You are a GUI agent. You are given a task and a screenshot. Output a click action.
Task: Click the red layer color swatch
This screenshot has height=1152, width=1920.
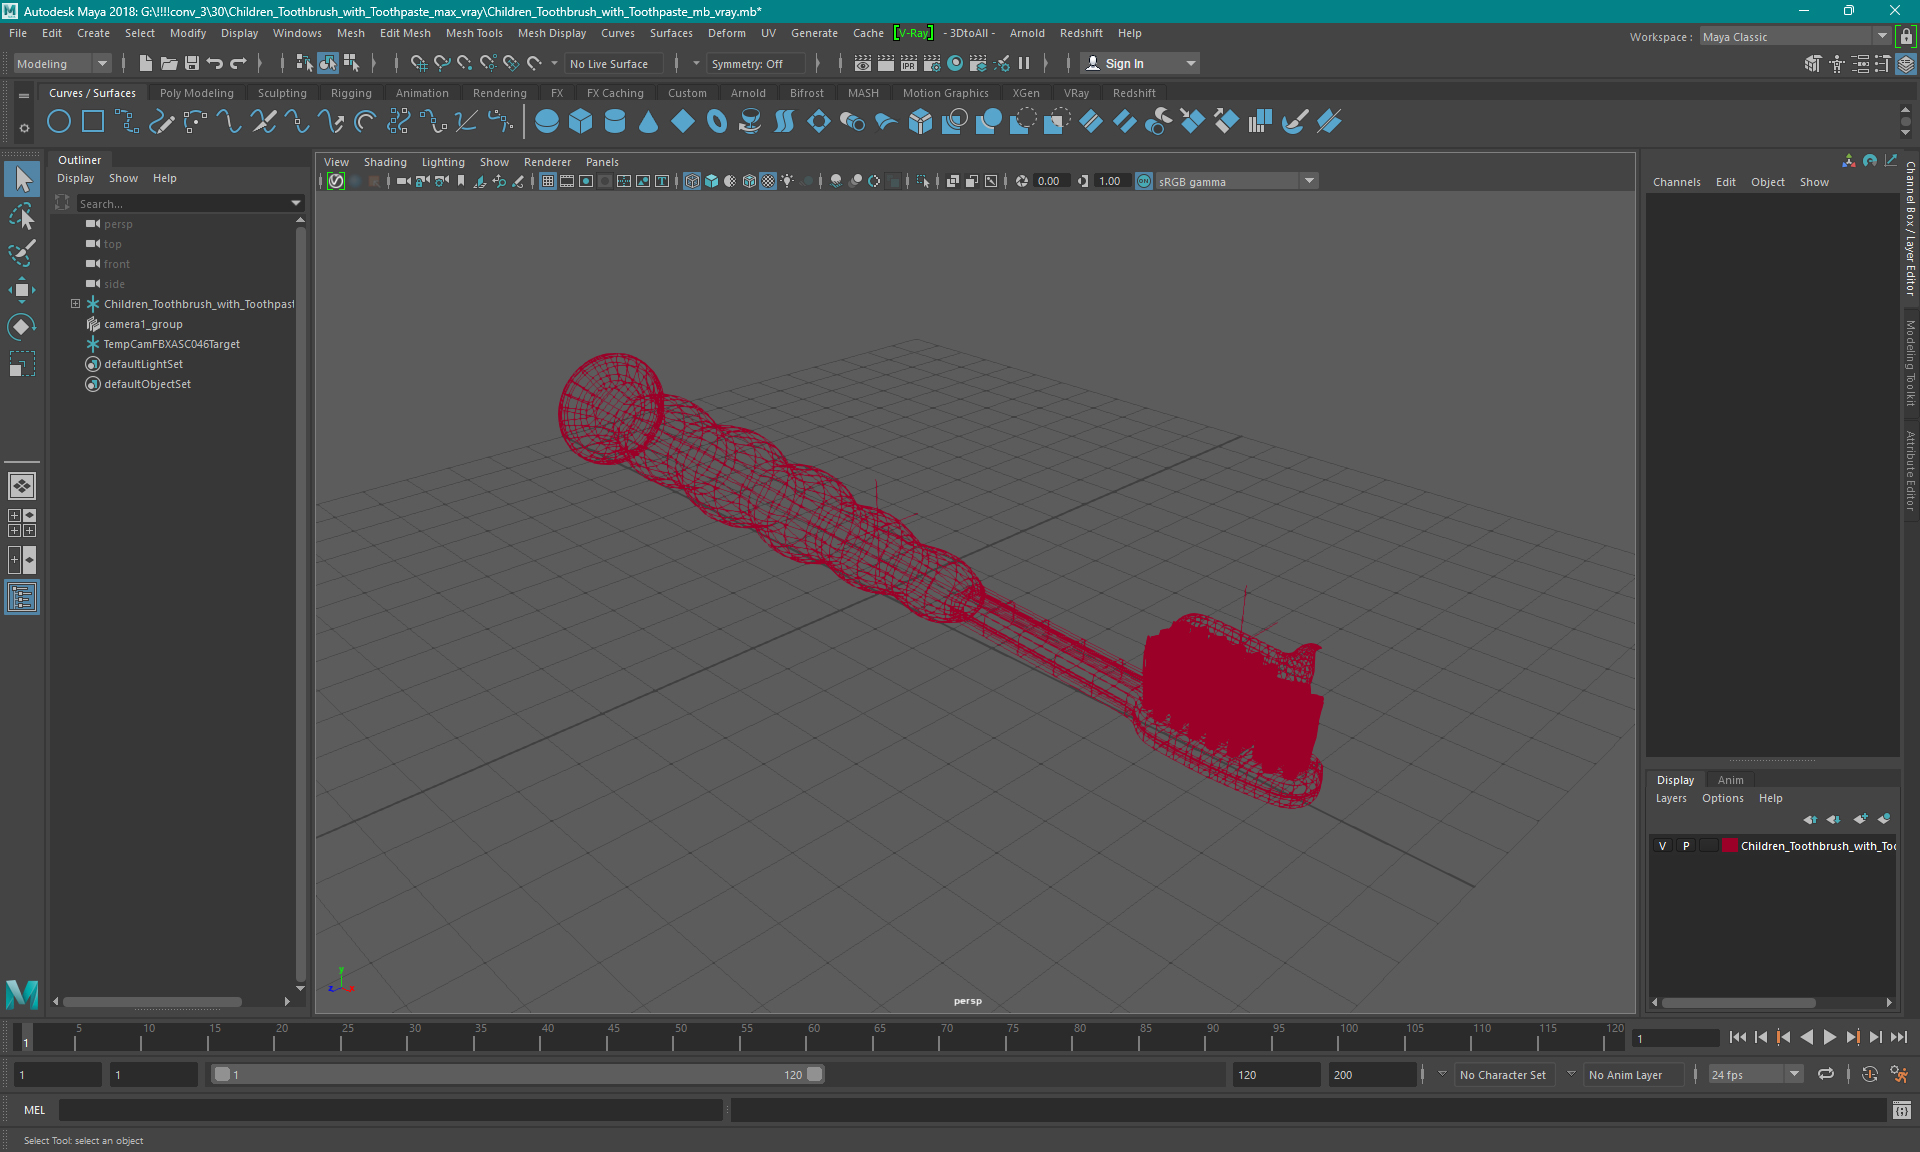pos(1729,846)
